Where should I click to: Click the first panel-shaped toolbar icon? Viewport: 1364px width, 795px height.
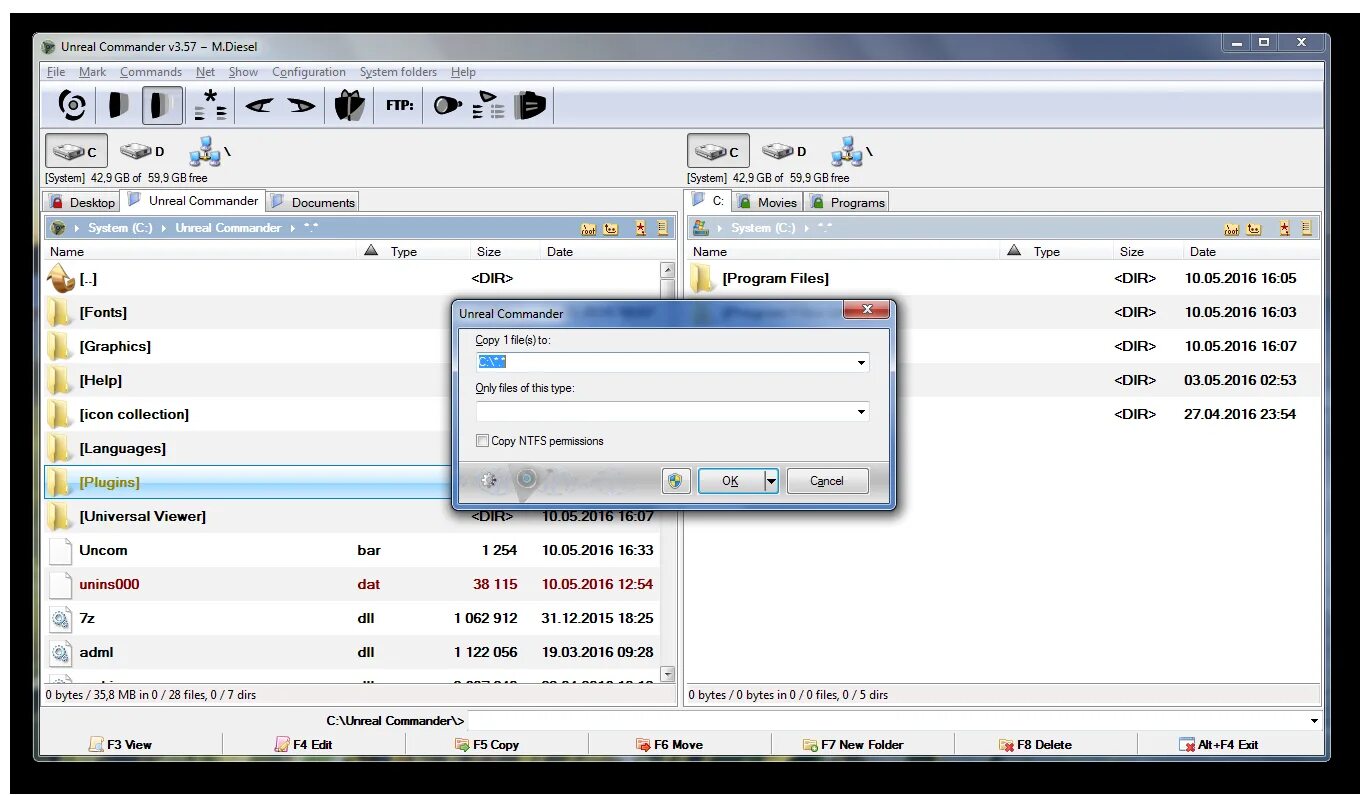click(x=119, y=105)
